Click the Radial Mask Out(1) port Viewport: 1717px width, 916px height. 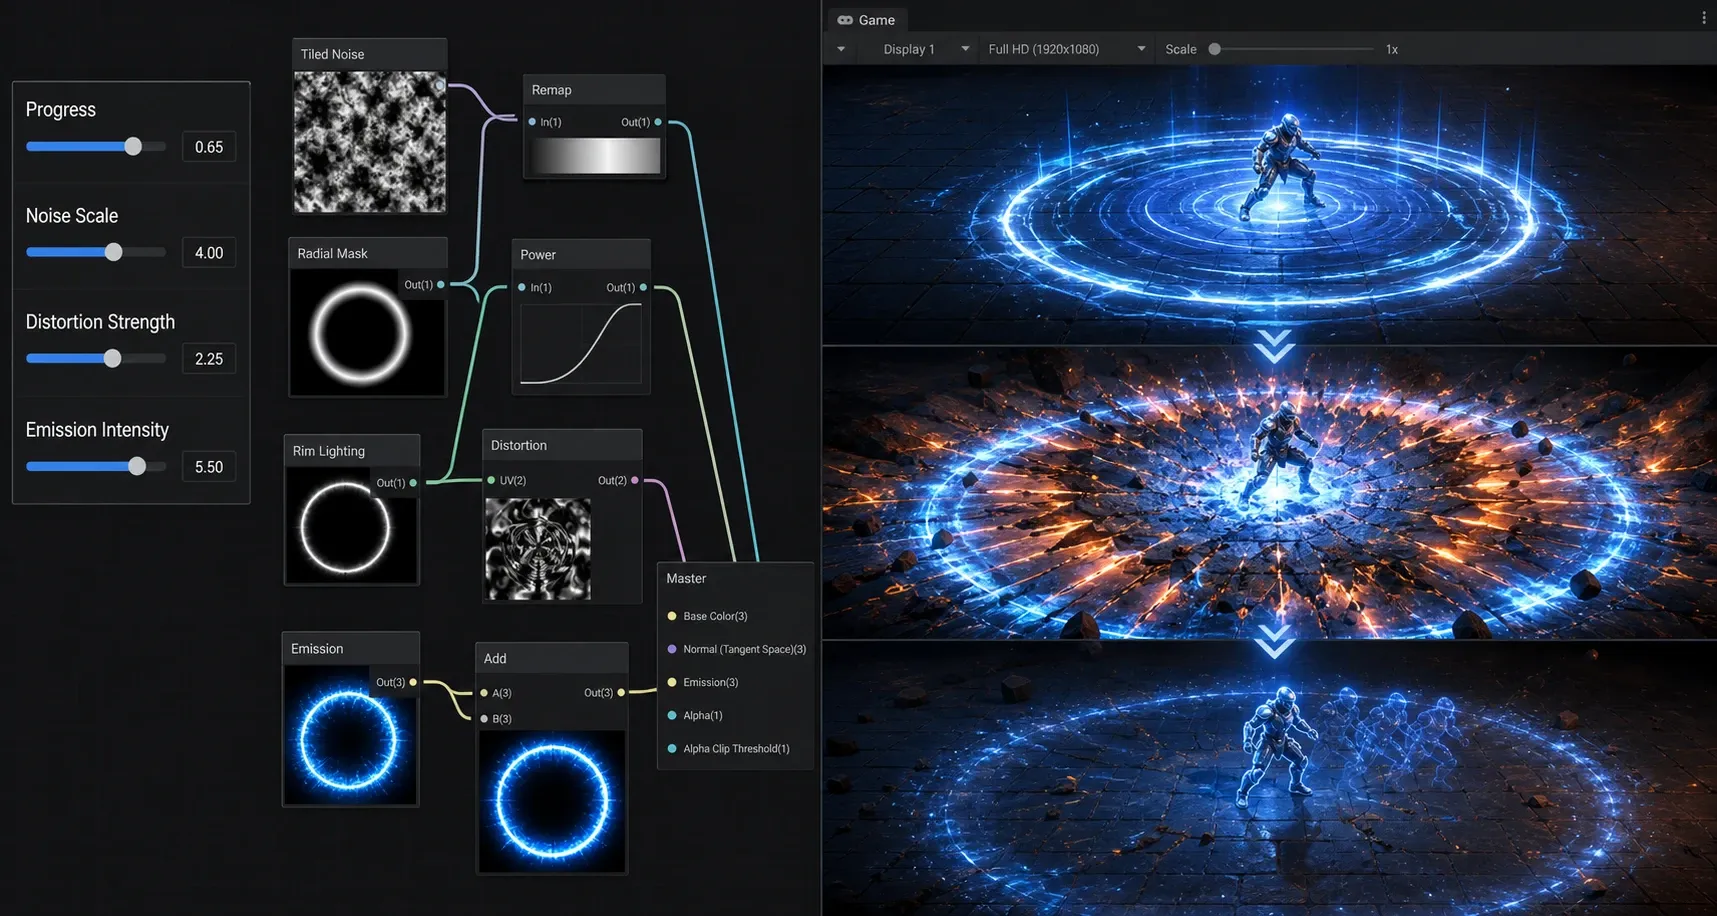point(441,285)
